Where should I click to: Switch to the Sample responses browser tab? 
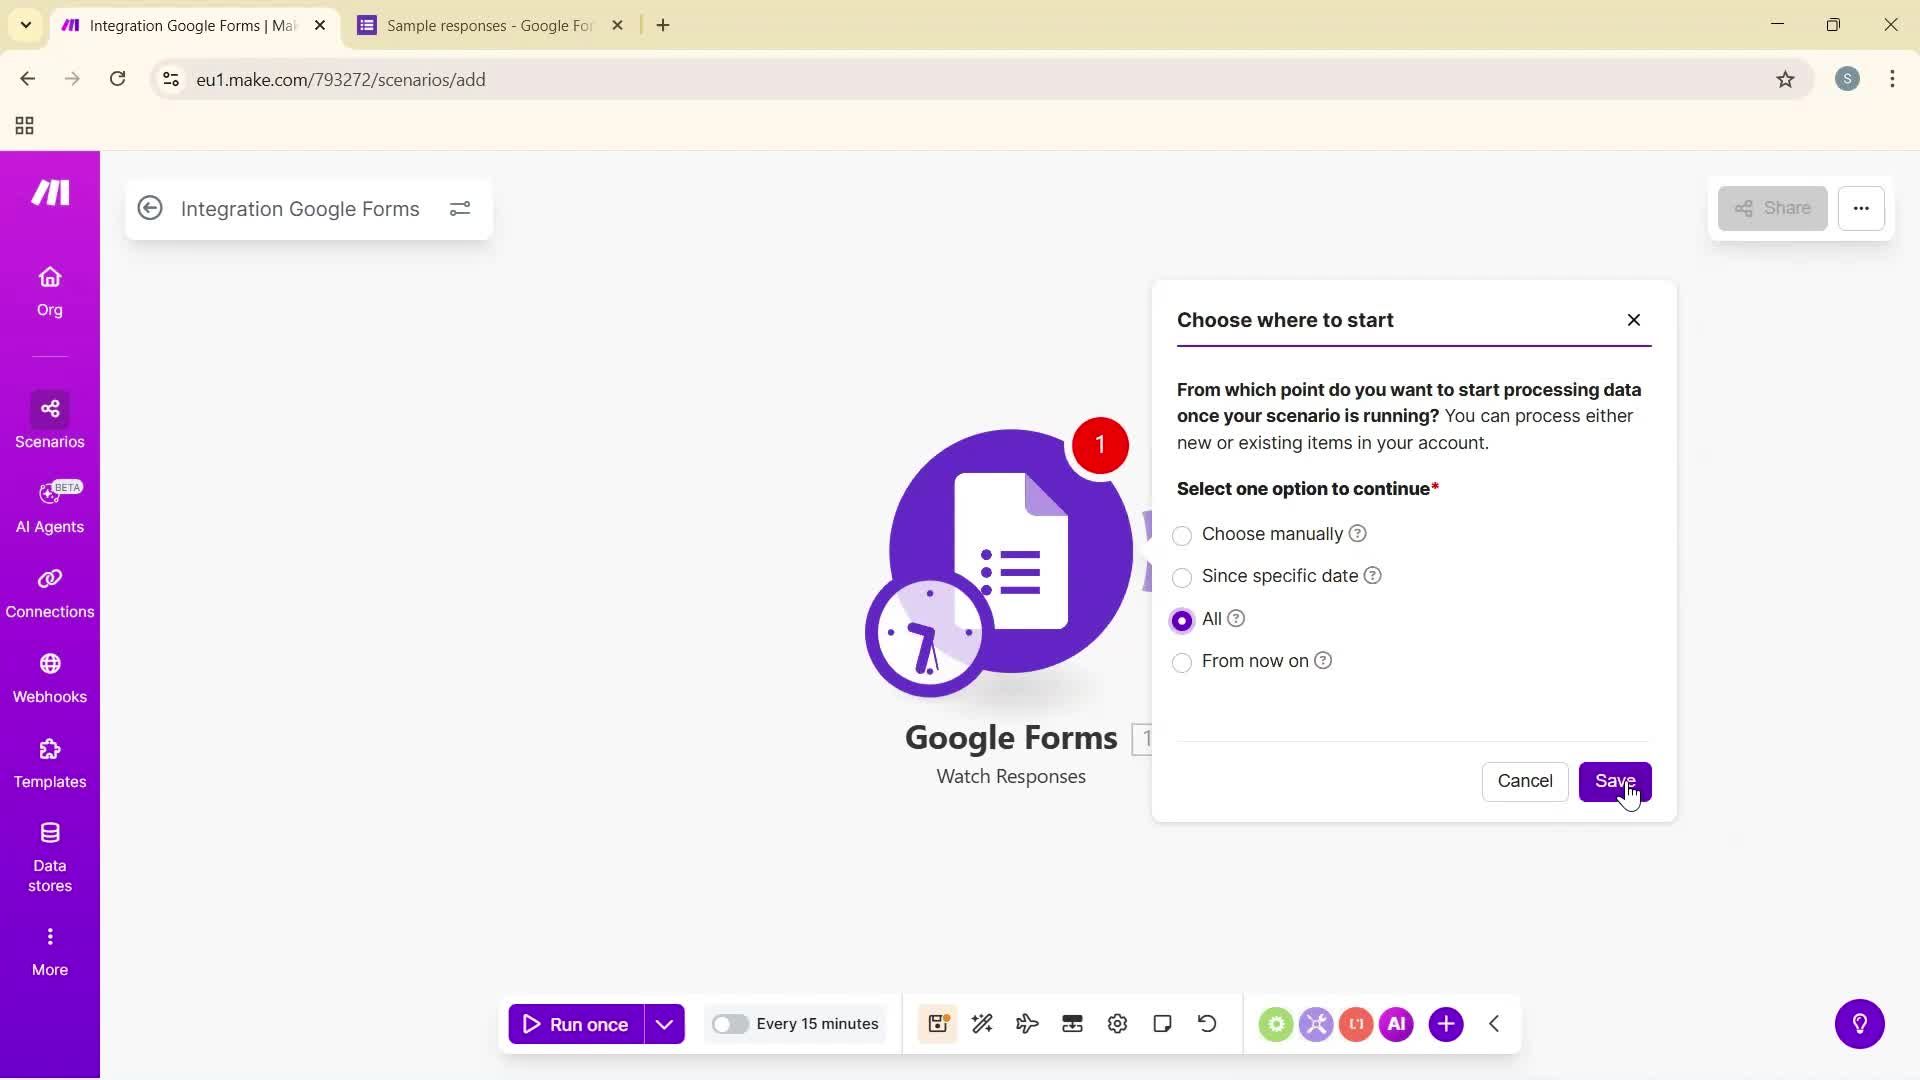click(480, 25)
